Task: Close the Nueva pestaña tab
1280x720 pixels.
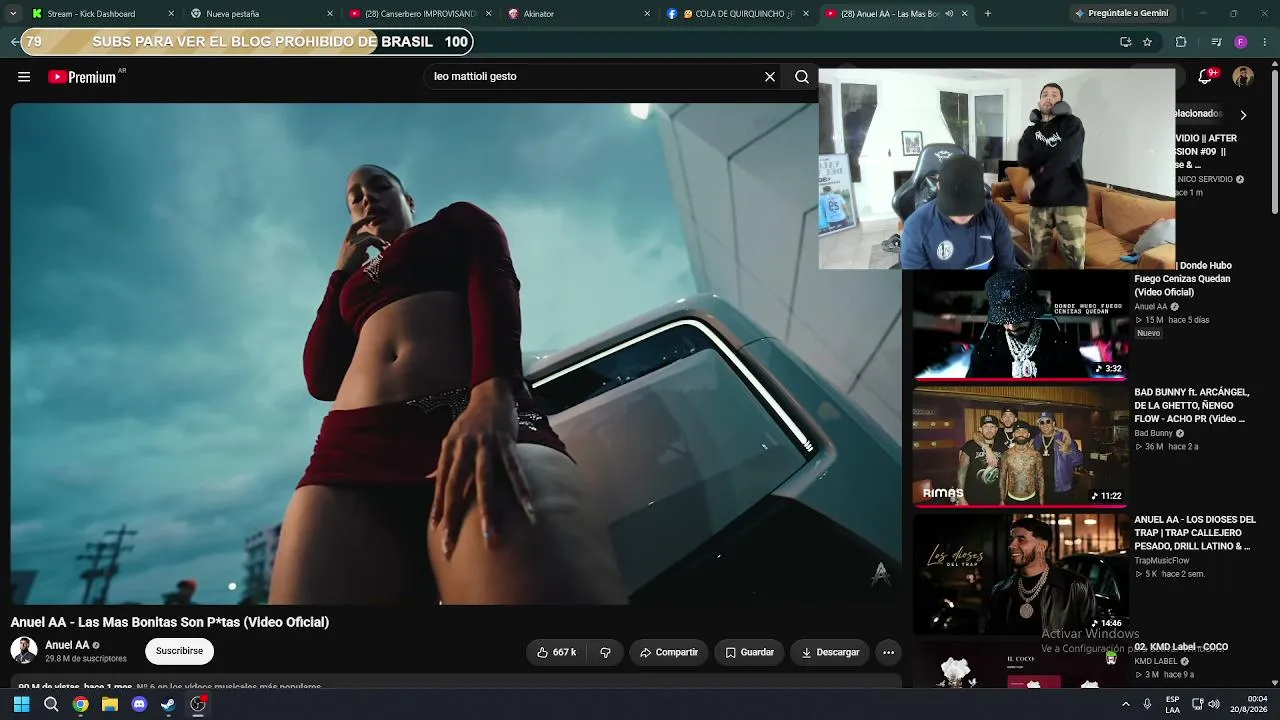Action: pos(330,14)
